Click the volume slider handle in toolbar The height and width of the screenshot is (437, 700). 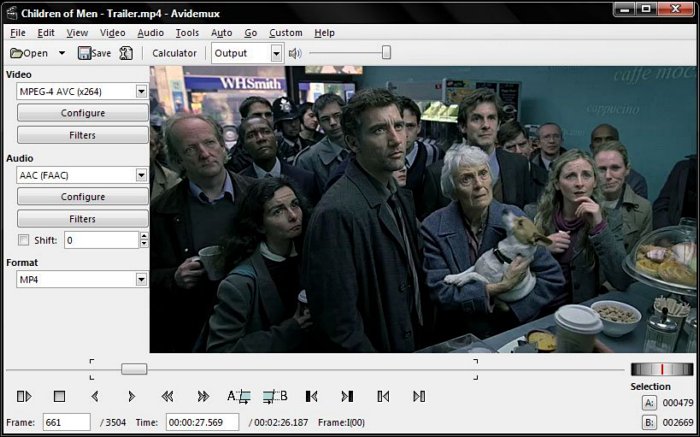click(x=386, y=53)
